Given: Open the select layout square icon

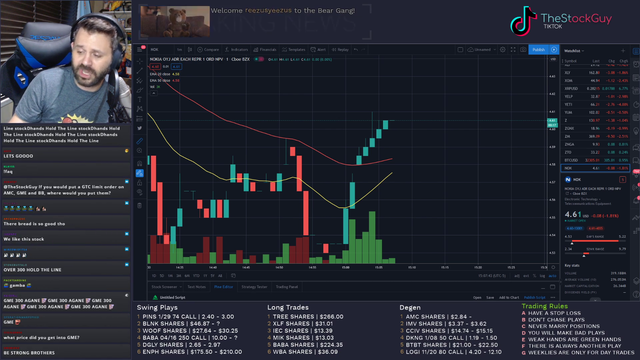Looking at the screenshot, I should [460, 49].
